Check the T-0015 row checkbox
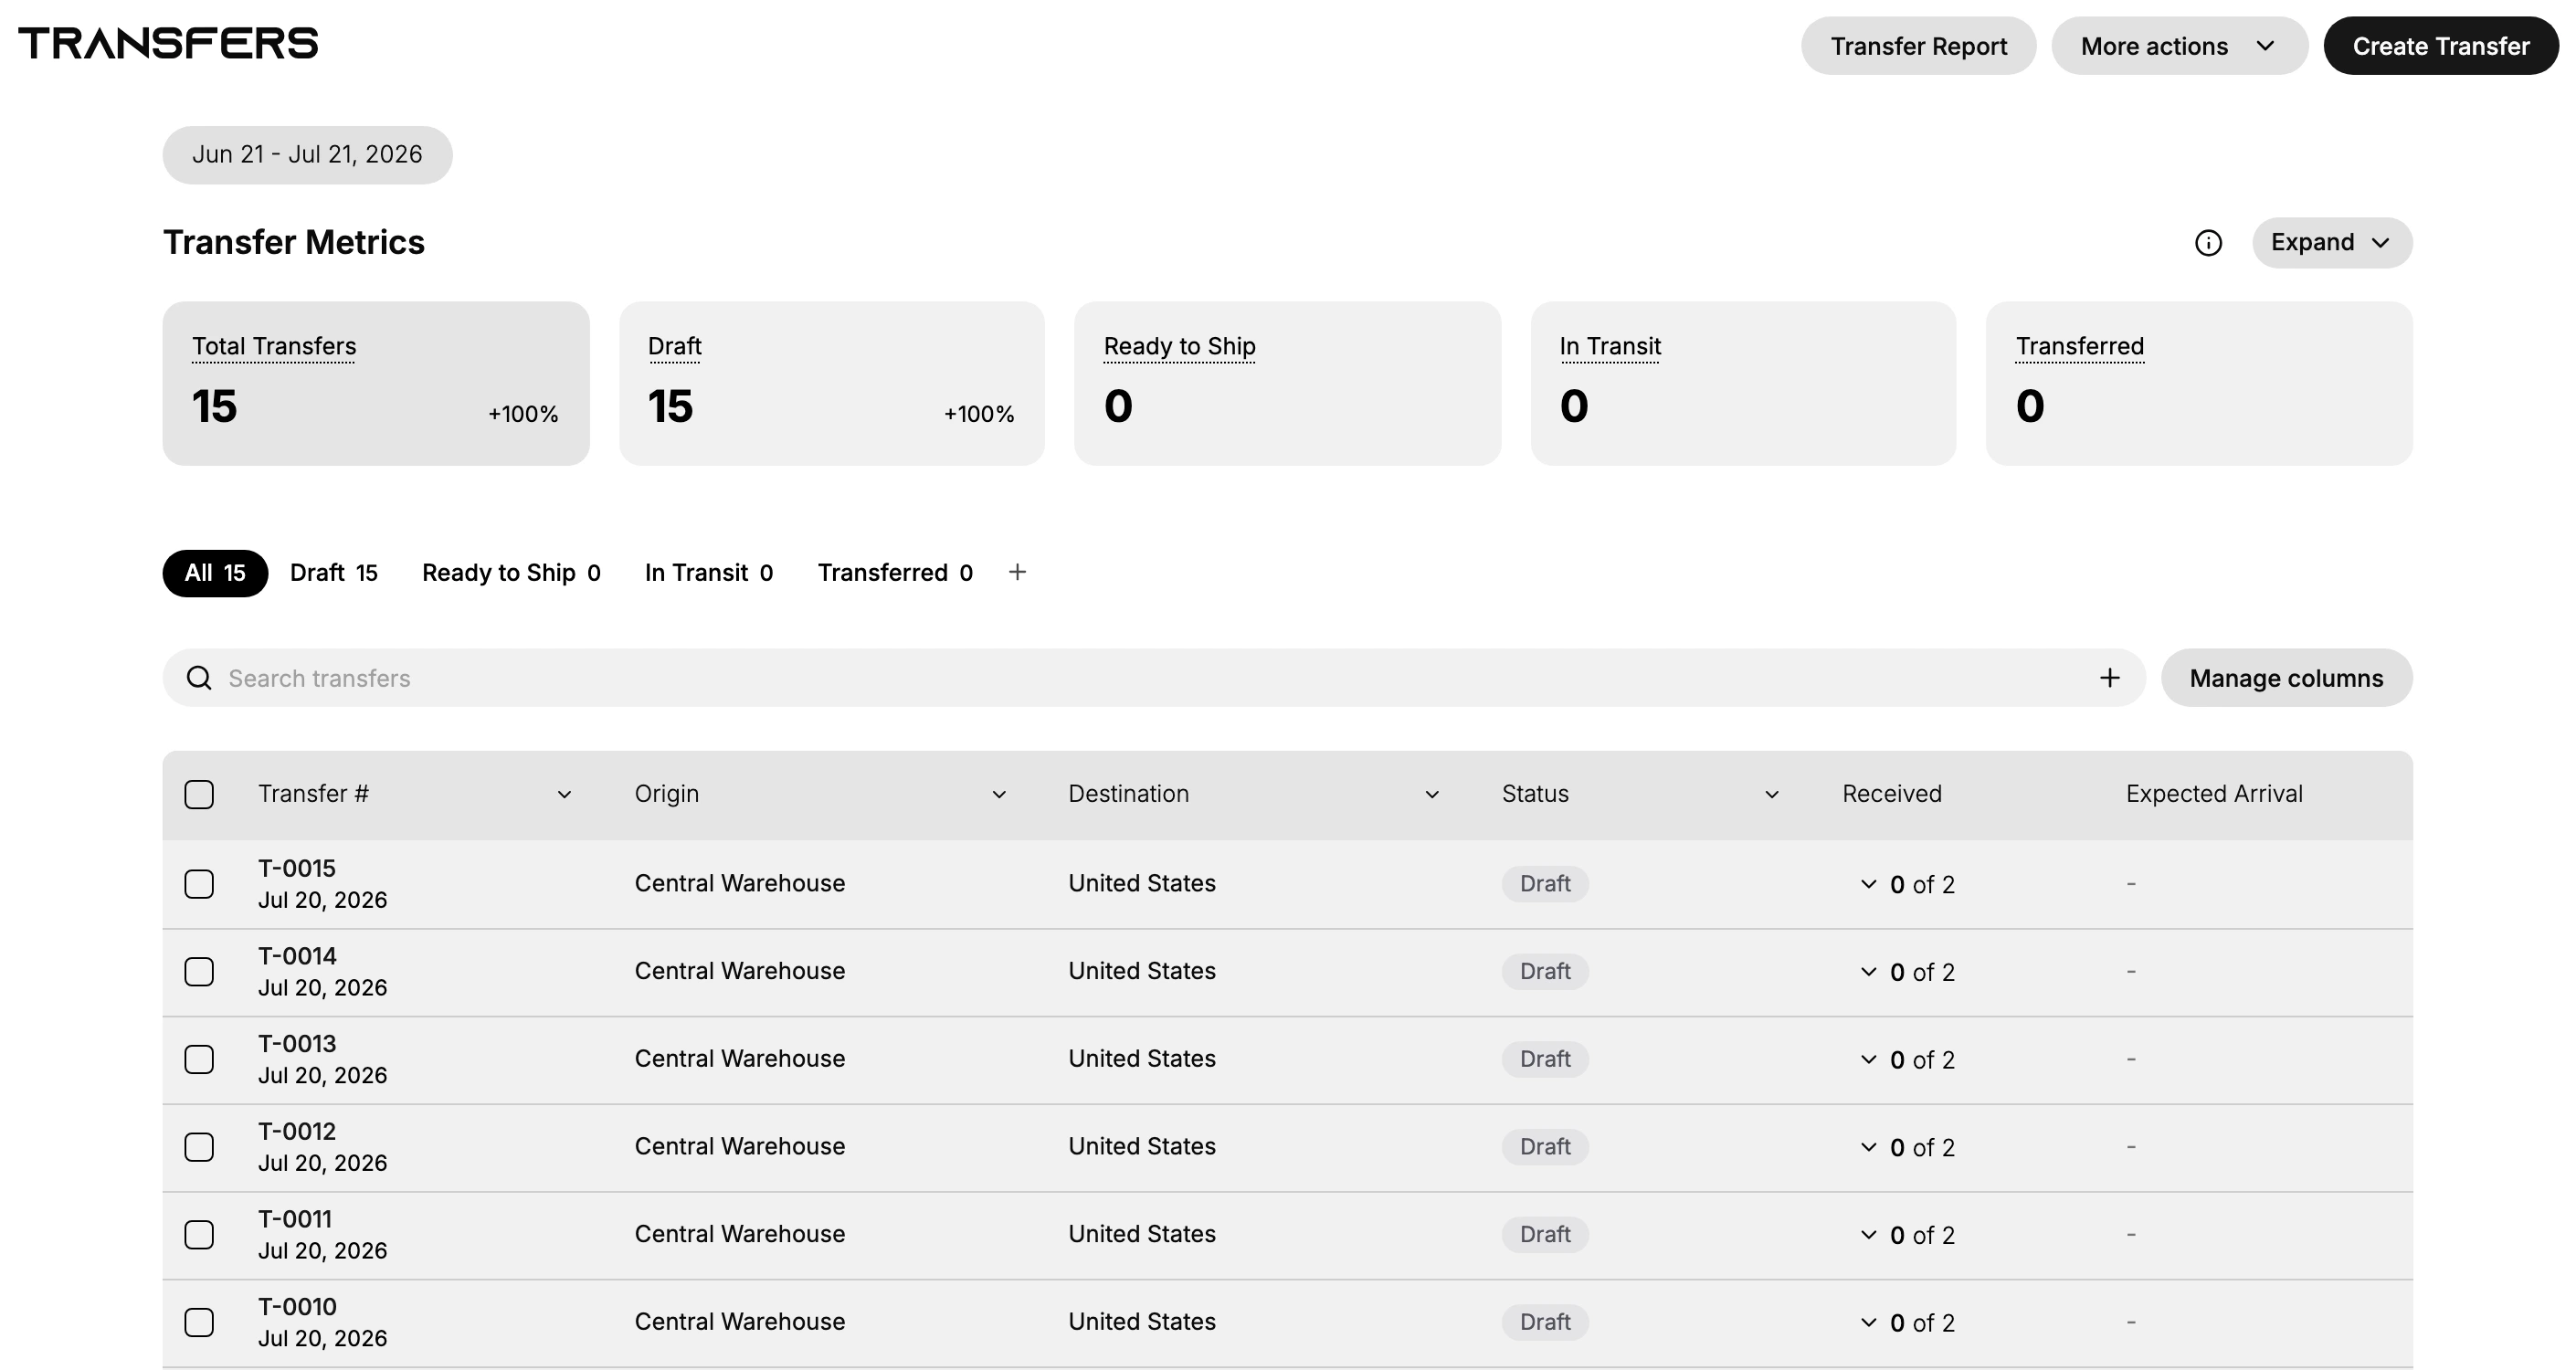The width and height of the screenshot is (2576, 1370). pyautogui.click(x=199, y=884)
